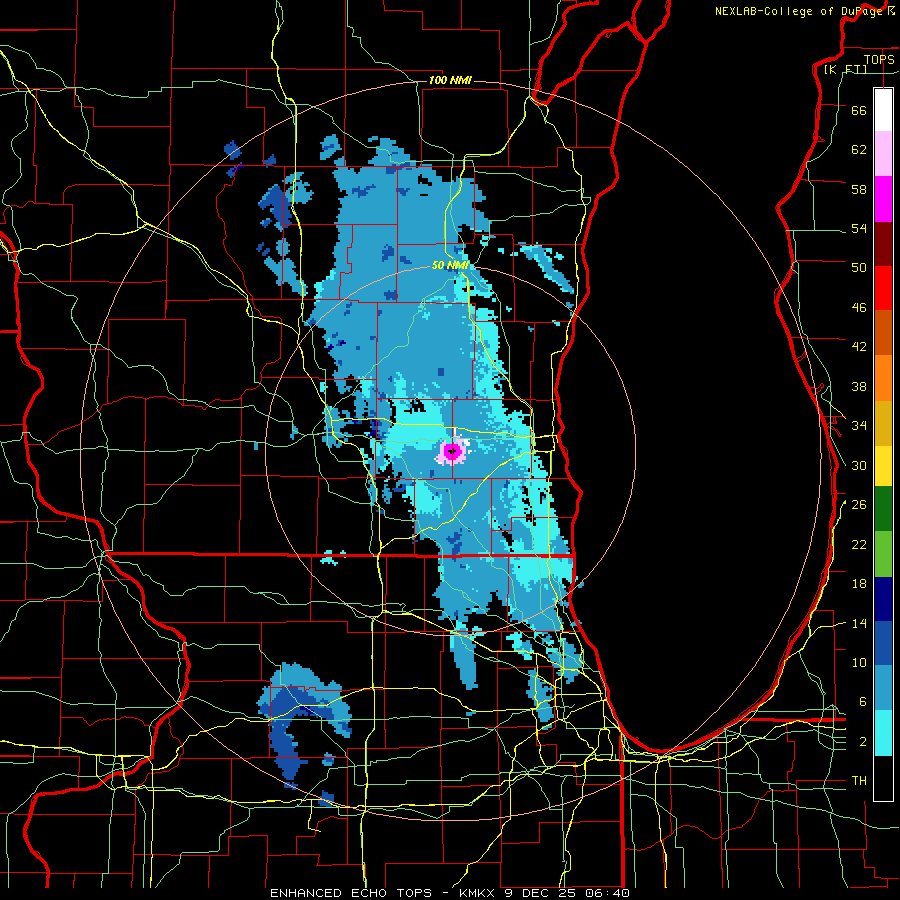Viewport: 900px width, 900px height.
Task: Click the '100 NMI' range ring label
Action: click(450, 80)
